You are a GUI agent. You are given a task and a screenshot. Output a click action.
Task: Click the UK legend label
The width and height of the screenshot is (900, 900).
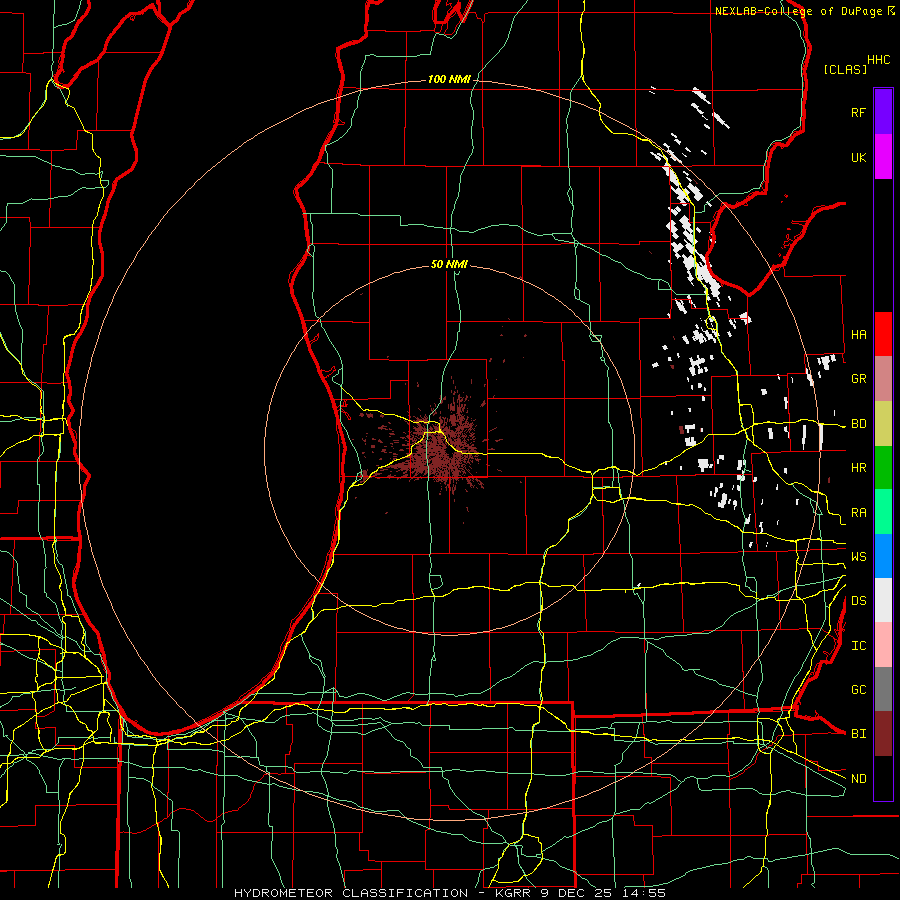click(x=858, y=157)
